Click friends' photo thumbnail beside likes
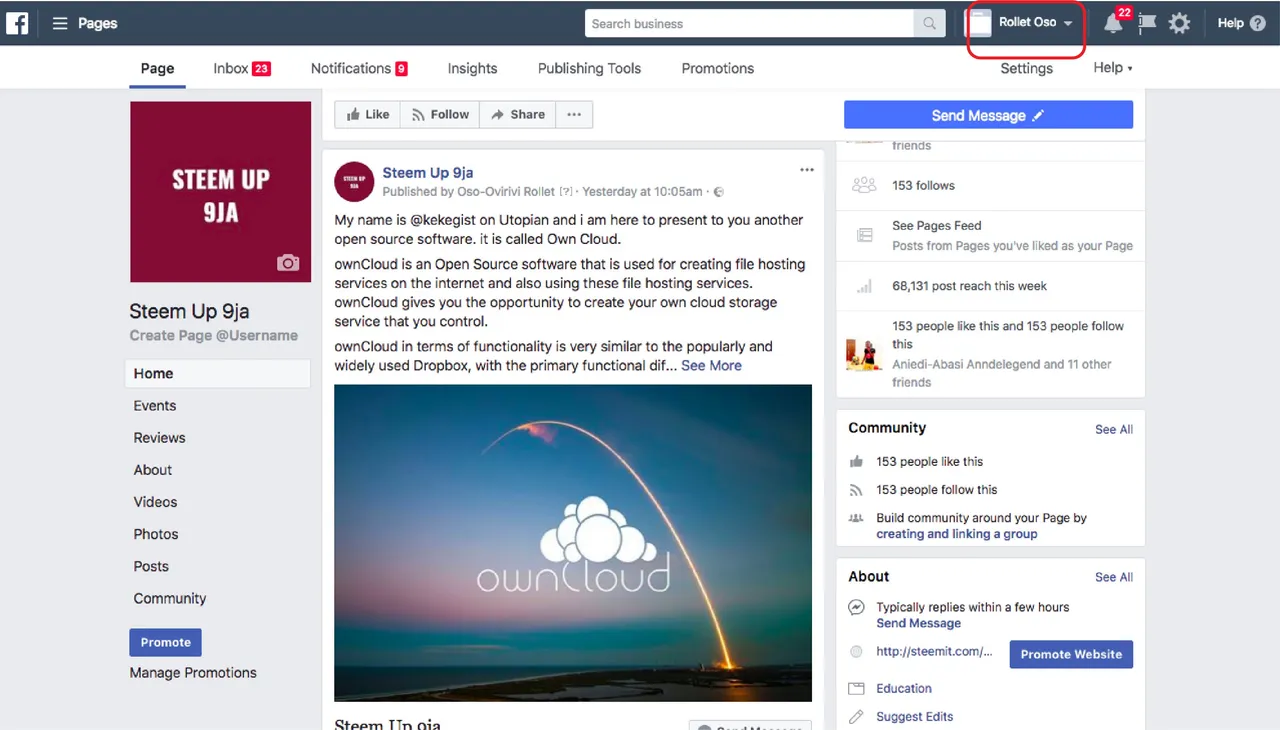Image resolution: width=1280 pixels, height=730 pixels. coord(864,354)
